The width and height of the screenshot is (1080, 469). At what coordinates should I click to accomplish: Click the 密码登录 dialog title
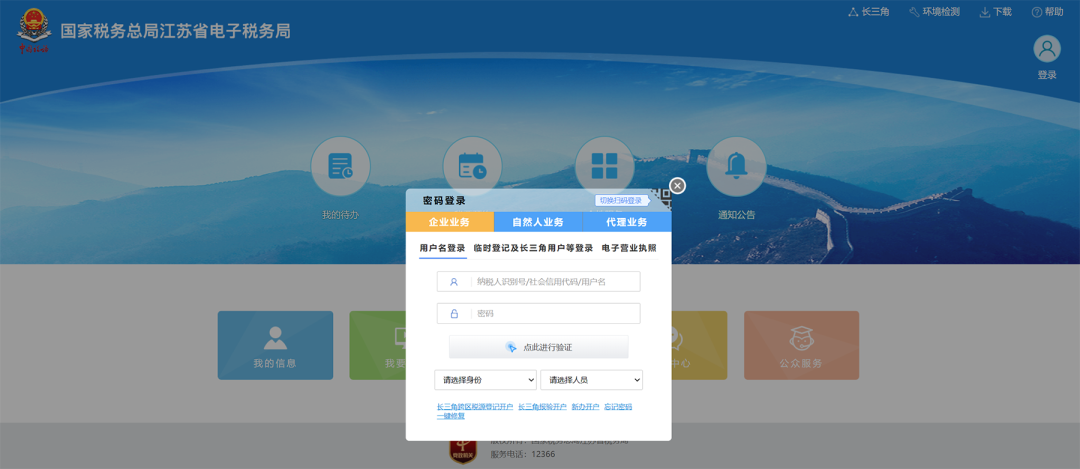coord(444,201)
